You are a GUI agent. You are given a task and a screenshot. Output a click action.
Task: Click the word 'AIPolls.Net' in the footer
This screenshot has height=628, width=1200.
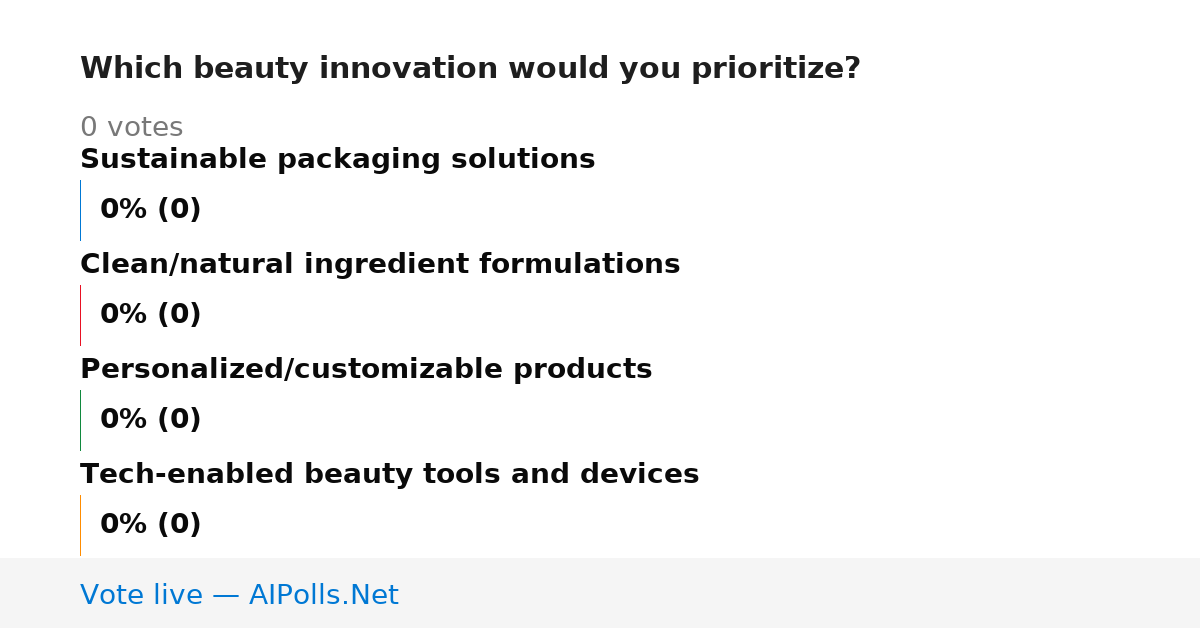[x=323, y=595]
